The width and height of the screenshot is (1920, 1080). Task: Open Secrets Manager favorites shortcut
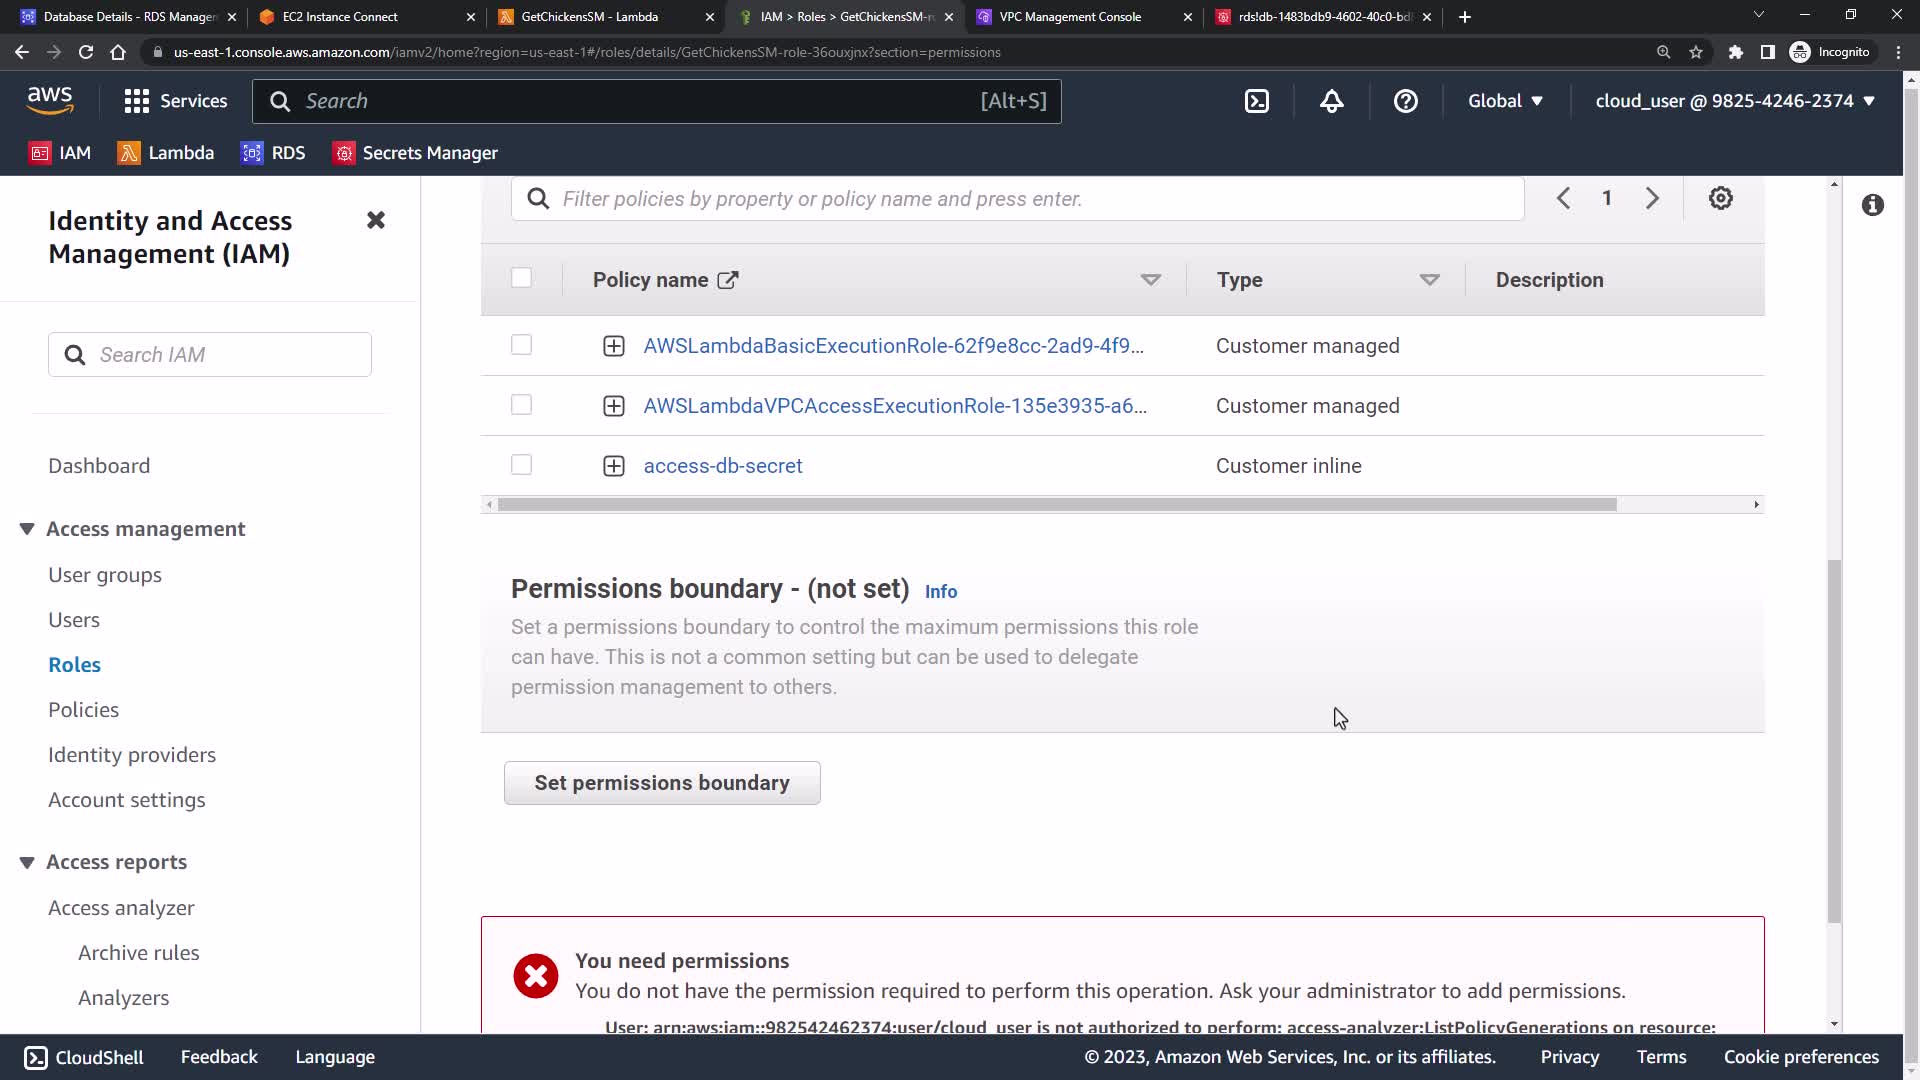[x=415, y=153]
